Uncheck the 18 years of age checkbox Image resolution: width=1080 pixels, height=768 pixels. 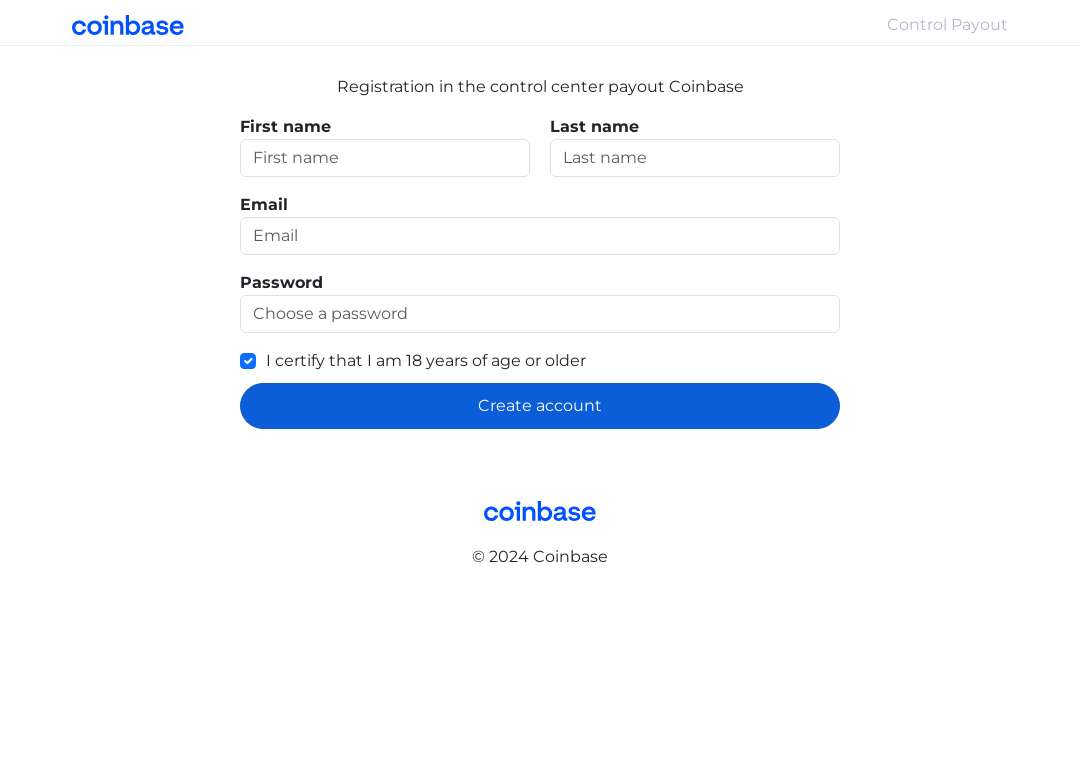coord(248,361)
